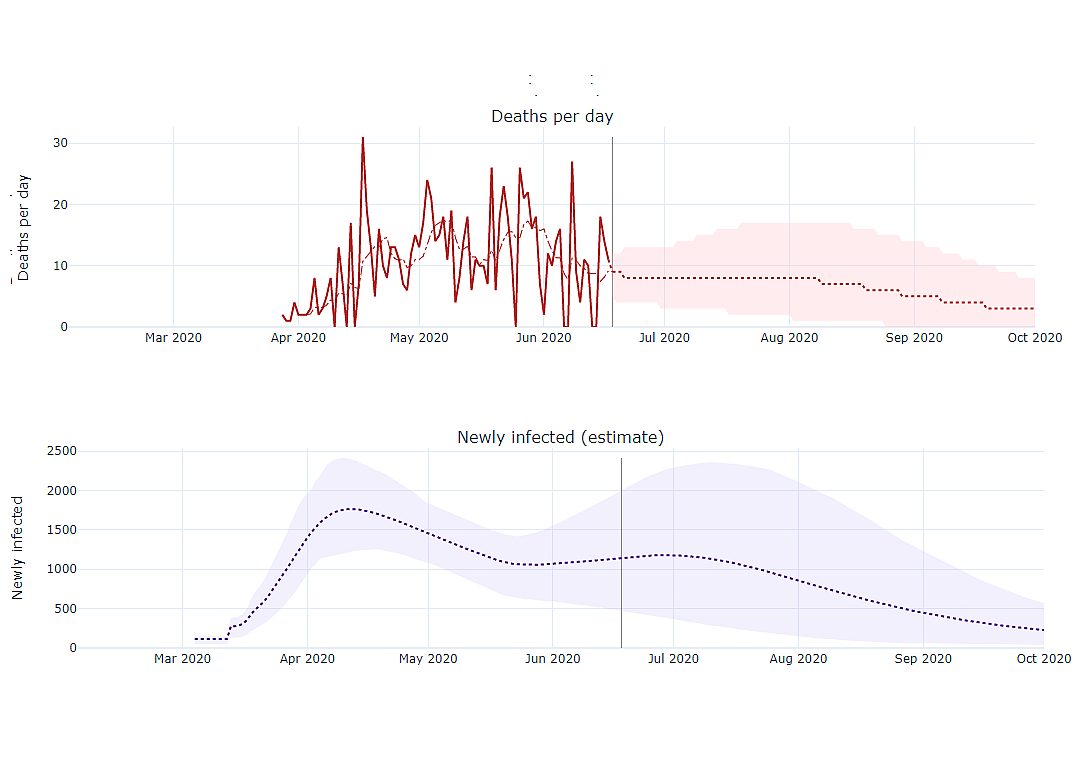Click the 1000 value on infections y-axis
This screenshot has height=770, width=1080.
(x=62, y=569)
